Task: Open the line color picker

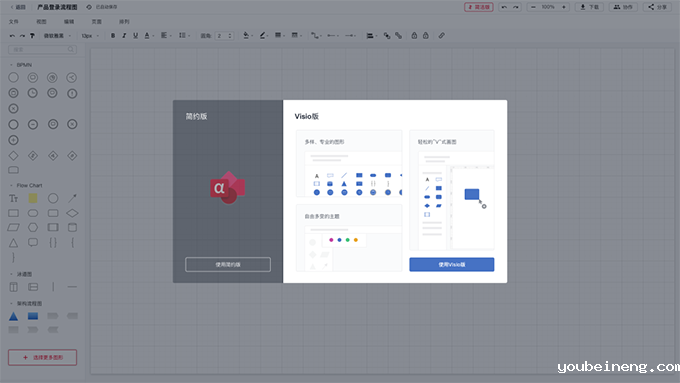Action: point(264,36)
